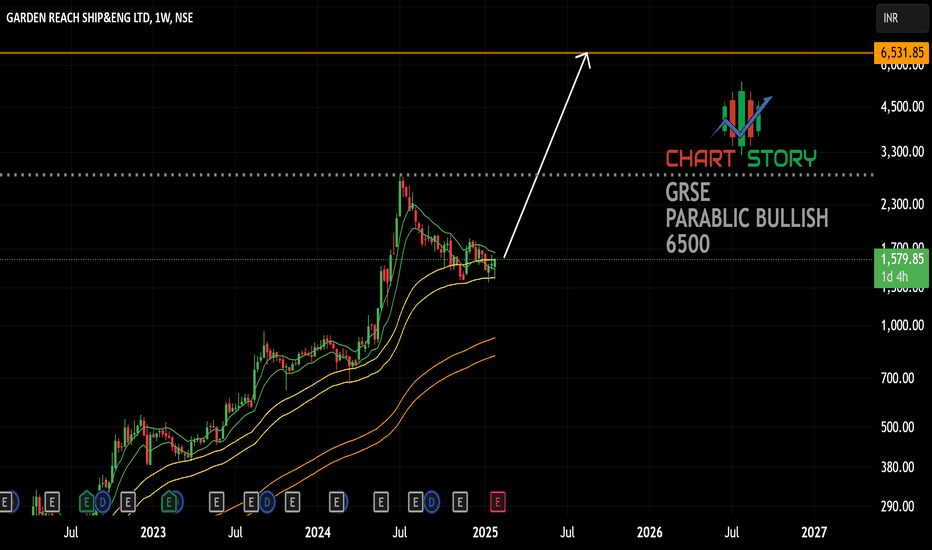Click the dividend D marker before 2023

[103, 502]
